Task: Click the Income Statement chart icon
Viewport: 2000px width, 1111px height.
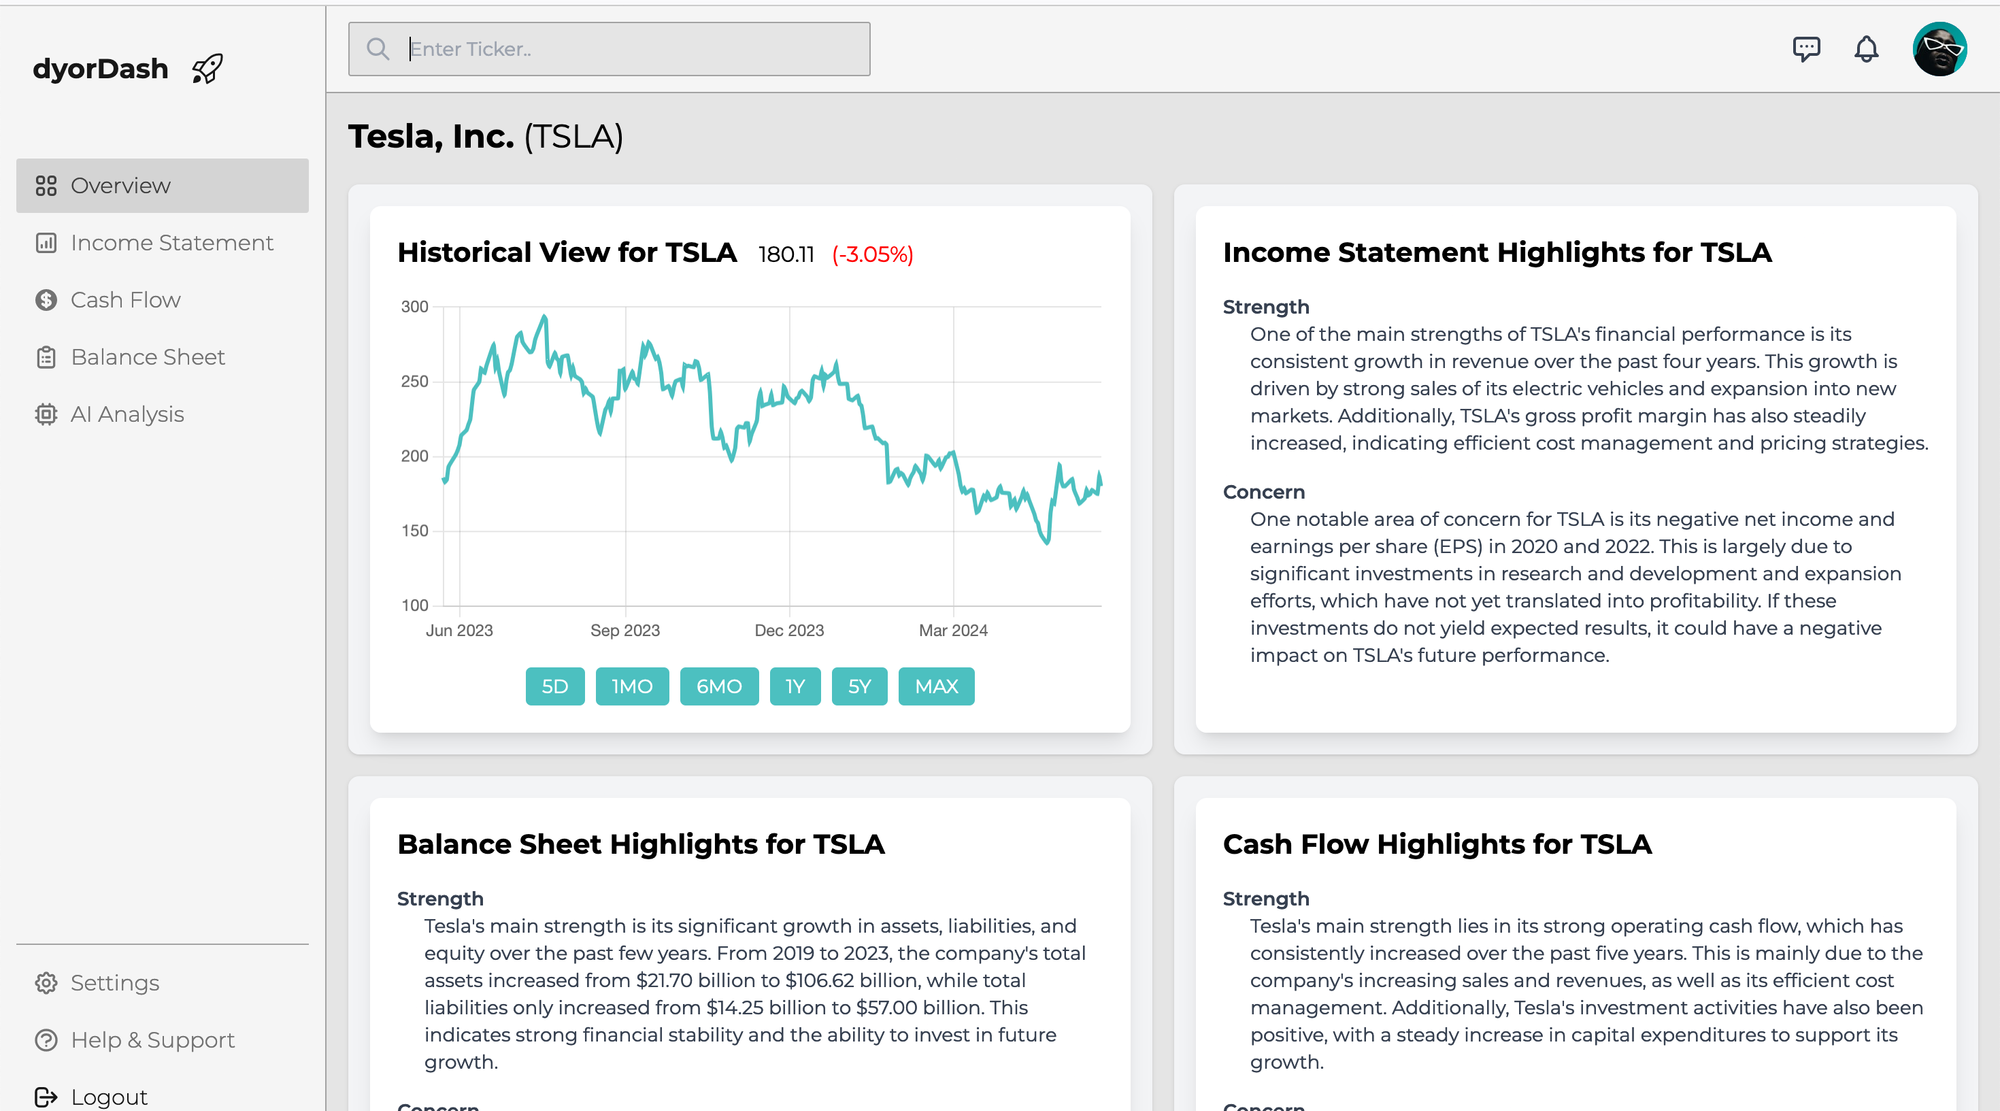Action: point(46,243)
